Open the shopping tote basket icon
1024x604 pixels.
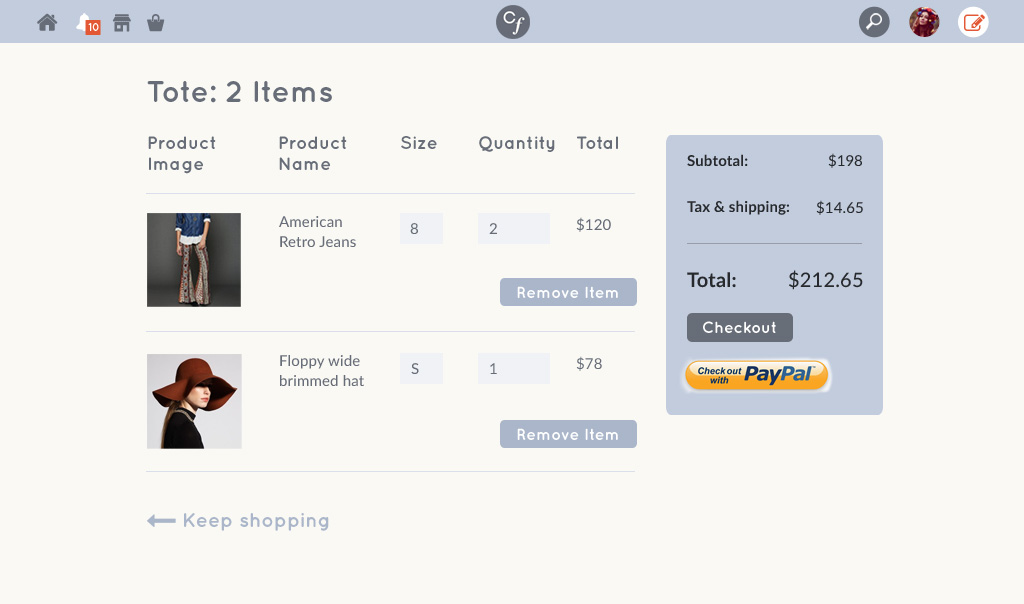155,22
